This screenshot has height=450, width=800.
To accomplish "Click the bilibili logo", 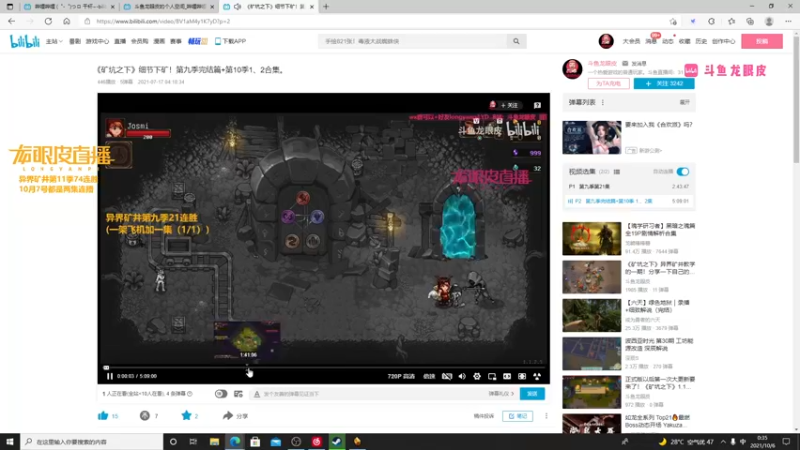I will 24,41.
